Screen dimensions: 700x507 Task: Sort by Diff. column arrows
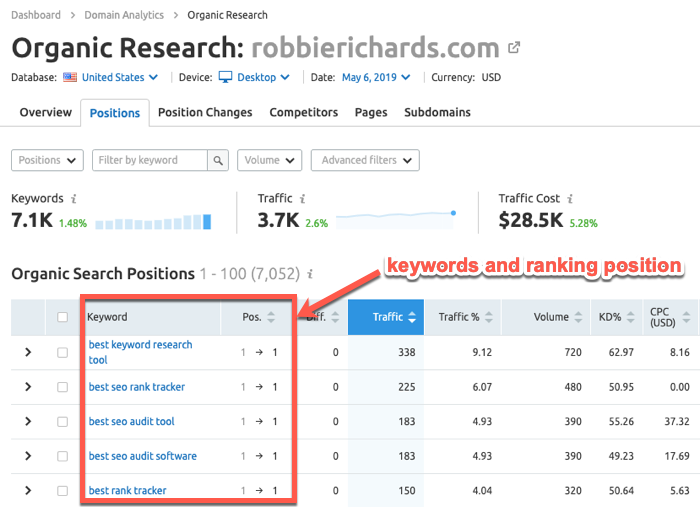(335, 317)
